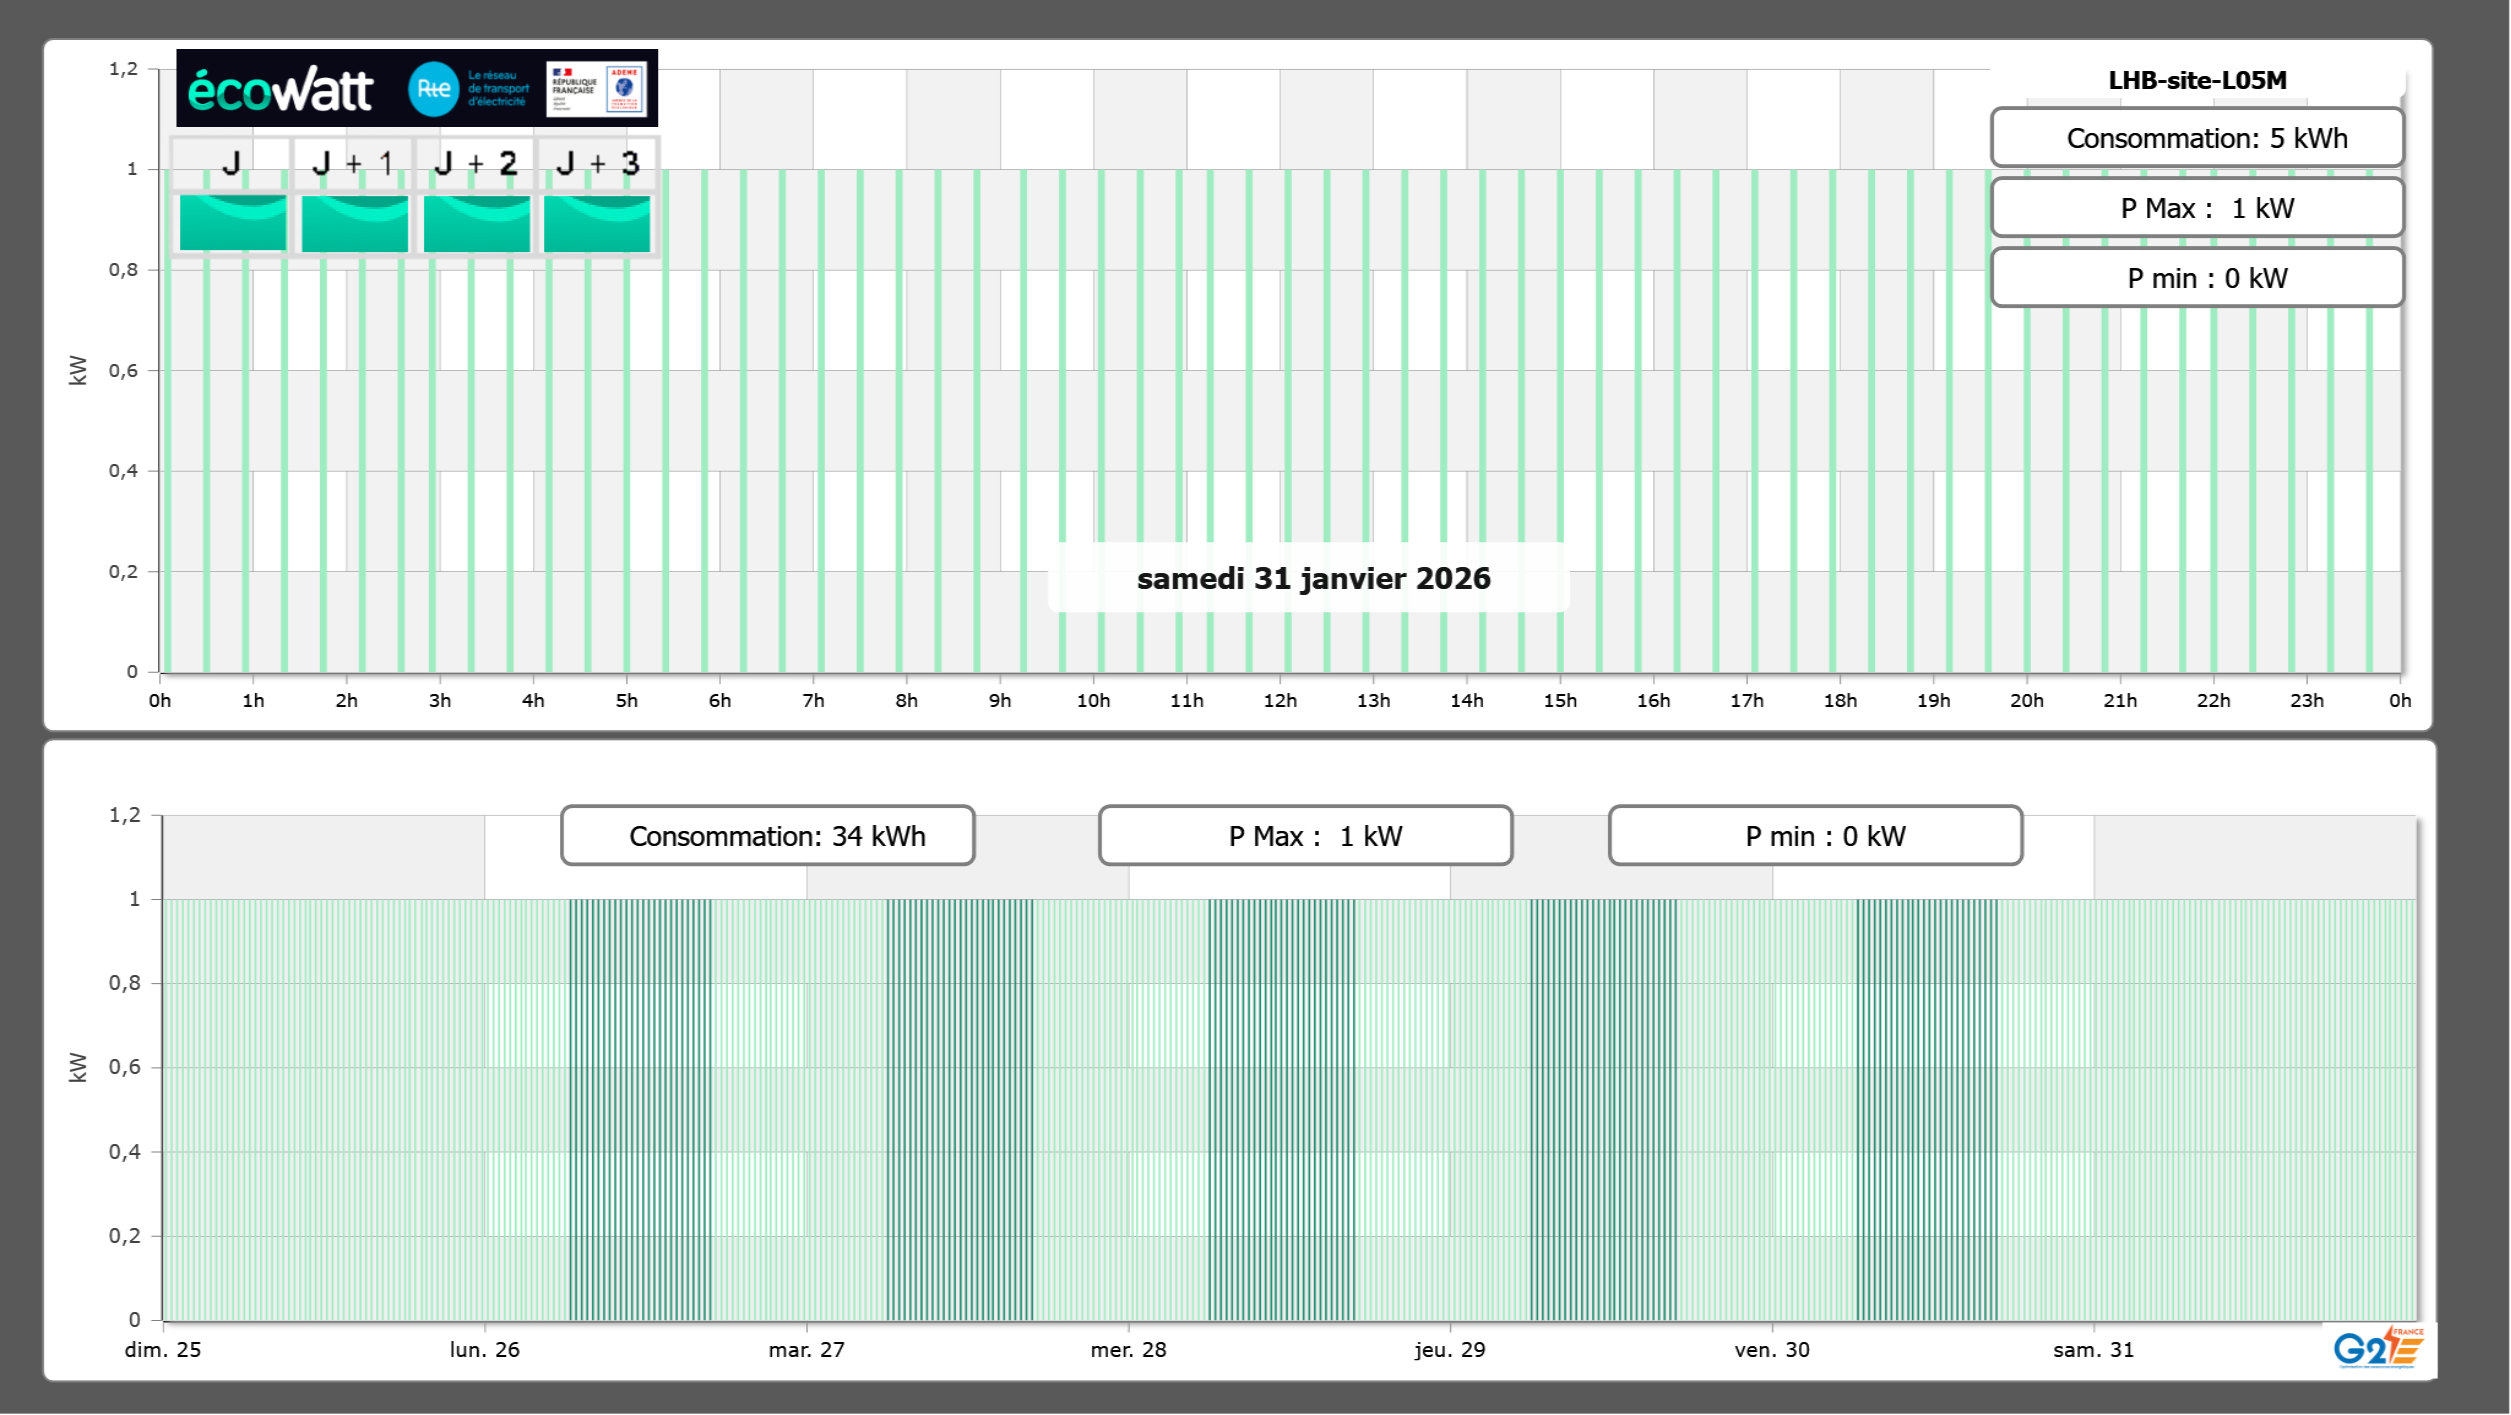
Task: Click the green J + 2 indicator
Action: [x=476, y=223]
